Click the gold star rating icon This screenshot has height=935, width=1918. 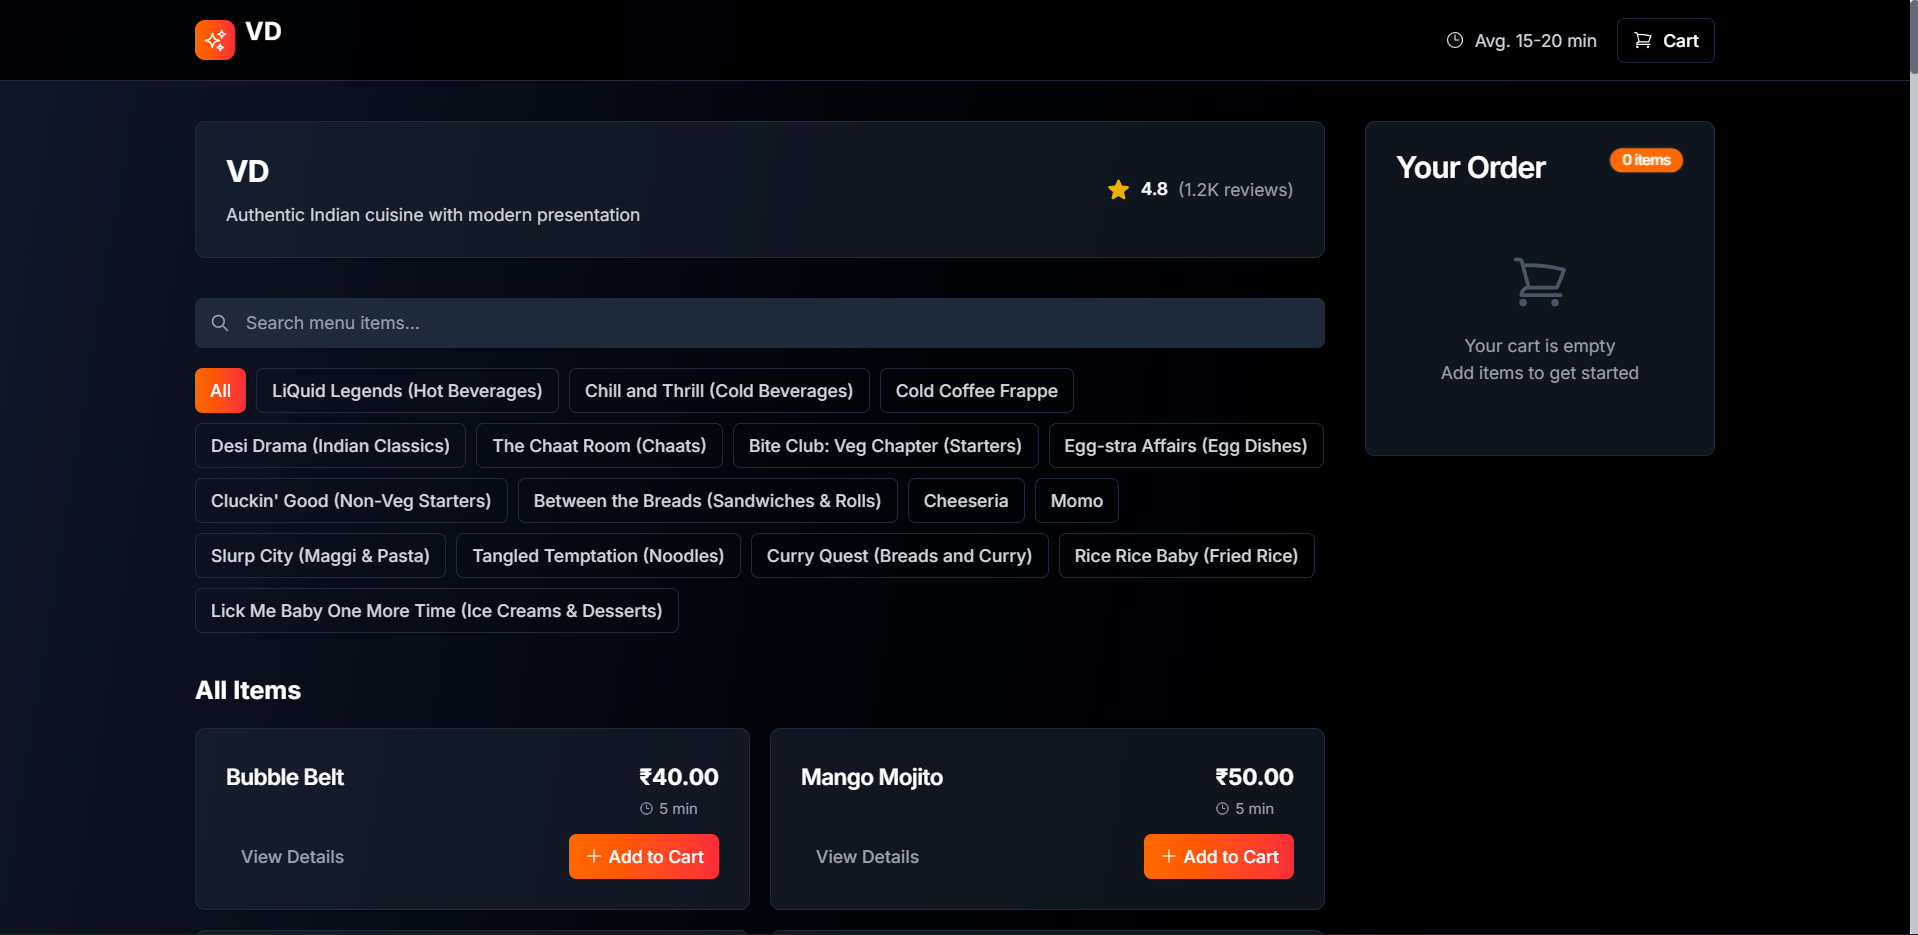coord(1118,190)
